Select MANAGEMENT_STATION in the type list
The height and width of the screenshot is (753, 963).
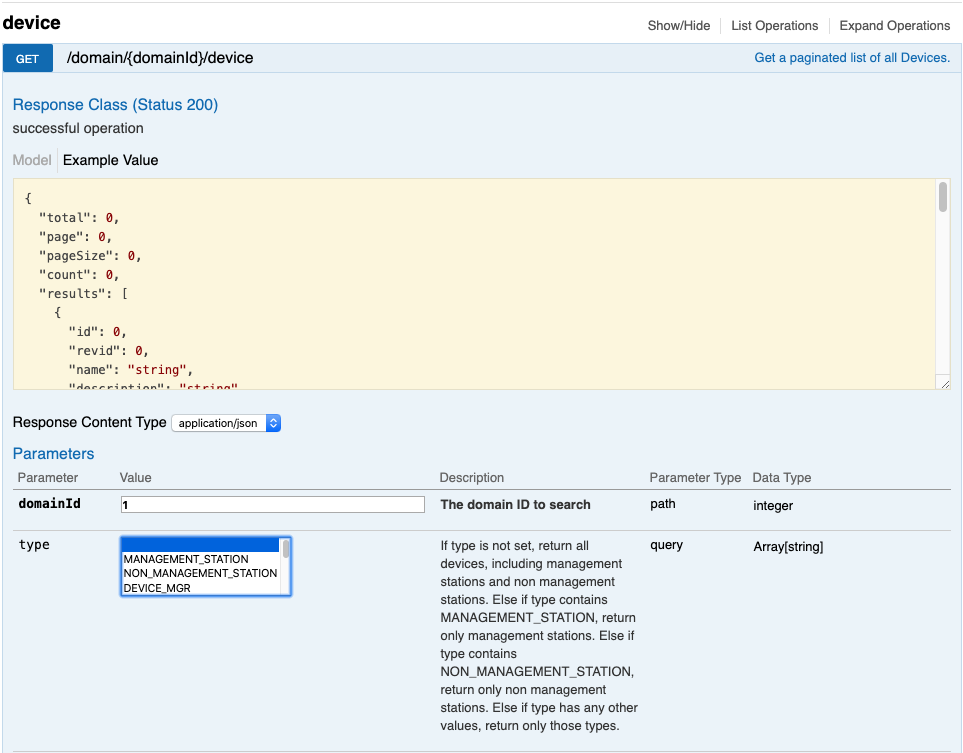click(186, 559)
